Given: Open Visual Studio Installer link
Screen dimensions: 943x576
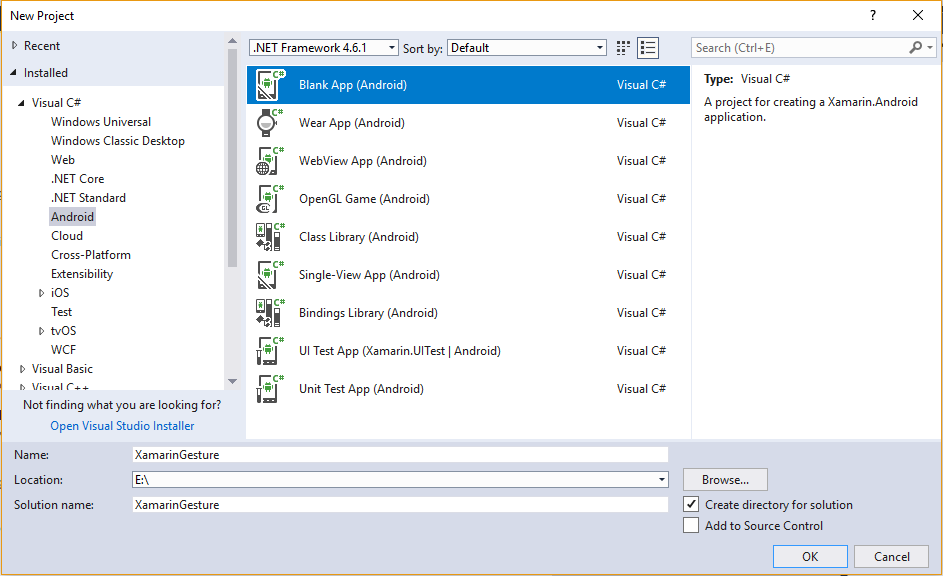Looking at the screenshot, I should click(122, 426).
